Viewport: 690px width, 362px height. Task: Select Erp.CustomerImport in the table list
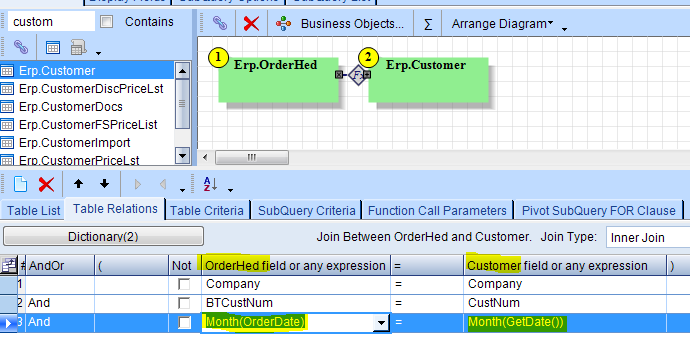[87, 143]
